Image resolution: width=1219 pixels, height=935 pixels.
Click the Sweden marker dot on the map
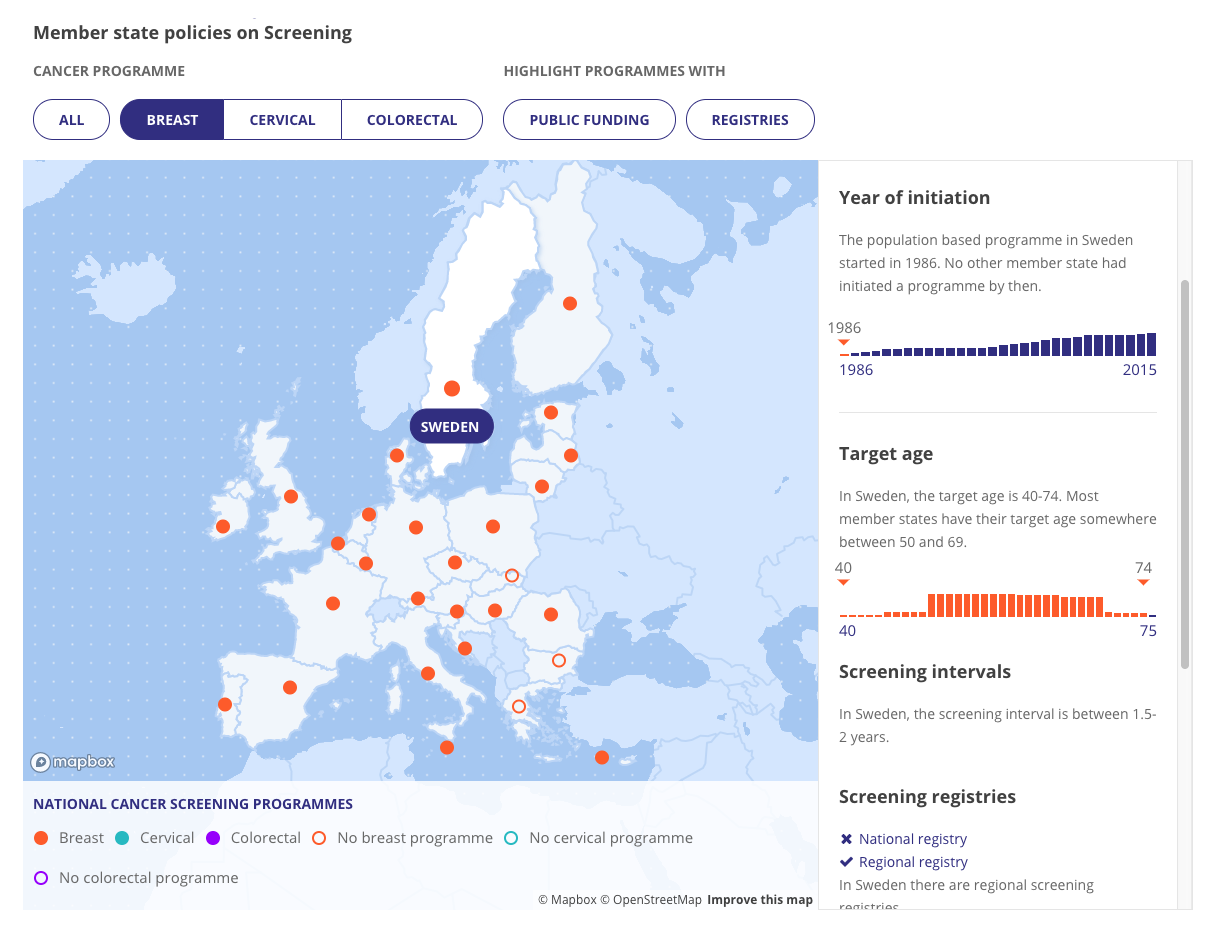452,388
